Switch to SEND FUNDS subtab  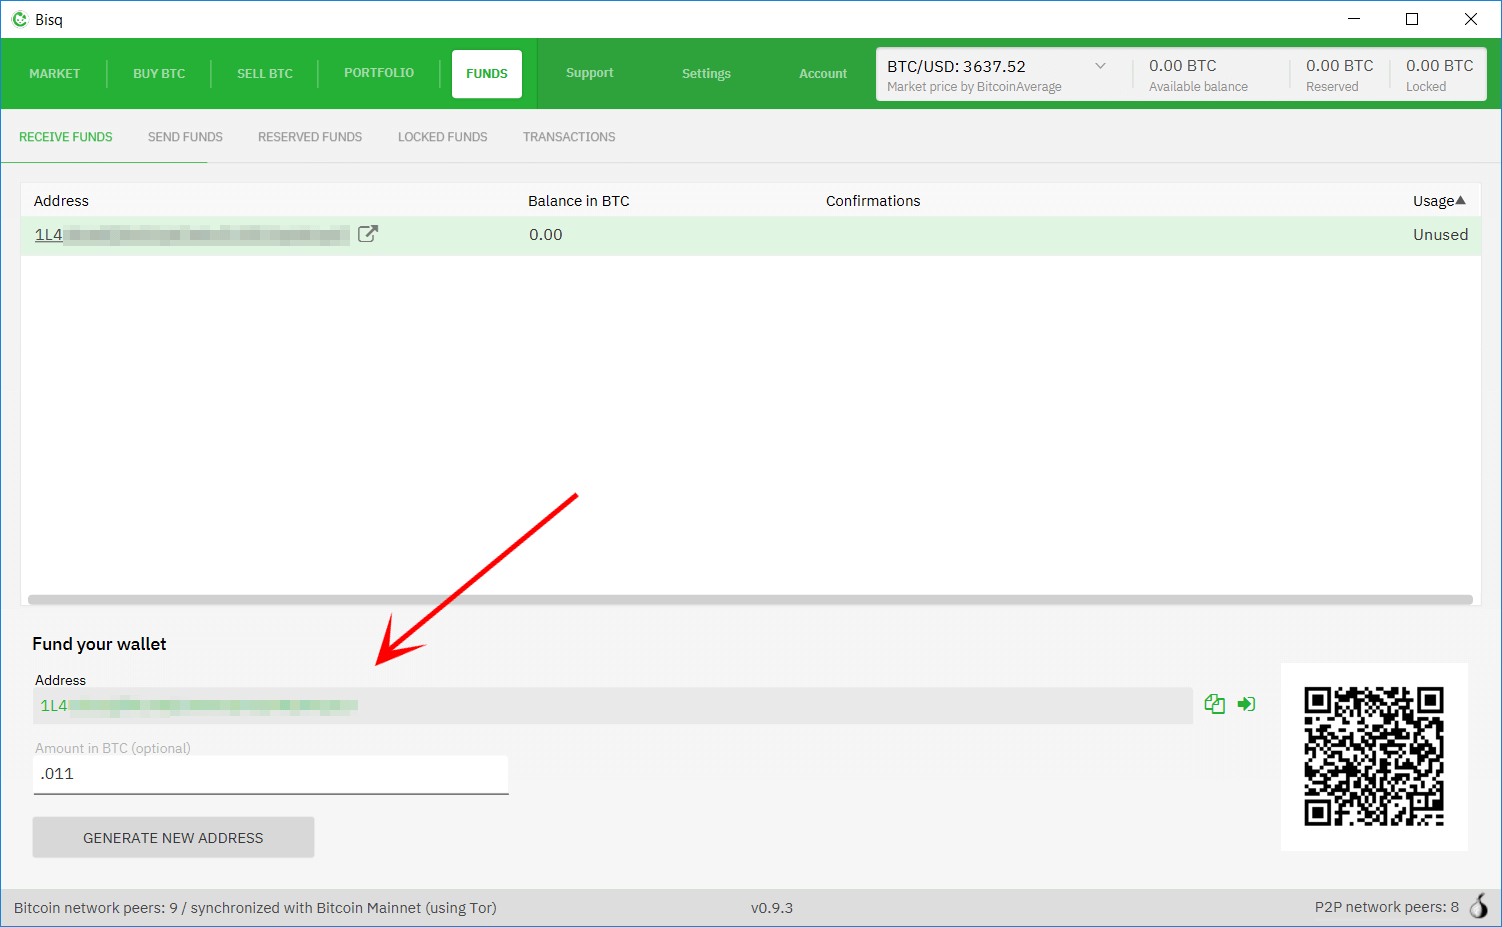tap(185, 137)
